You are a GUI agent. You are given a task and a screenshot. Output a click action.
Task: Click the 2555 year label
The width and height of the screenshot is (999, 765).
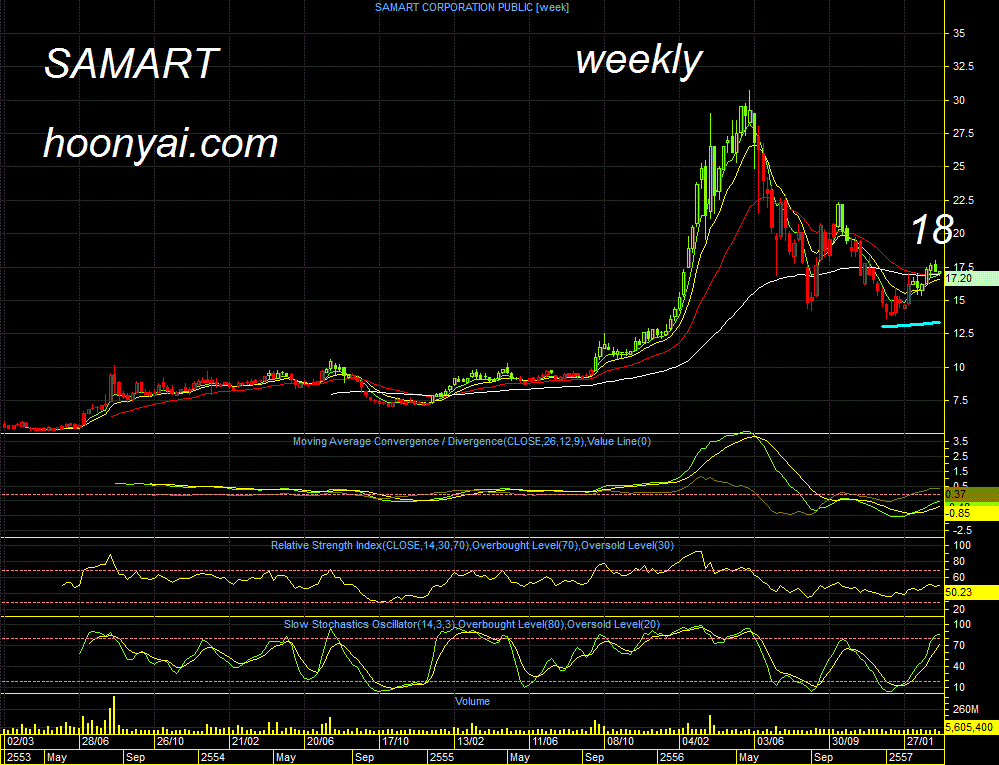pos(442,757)
